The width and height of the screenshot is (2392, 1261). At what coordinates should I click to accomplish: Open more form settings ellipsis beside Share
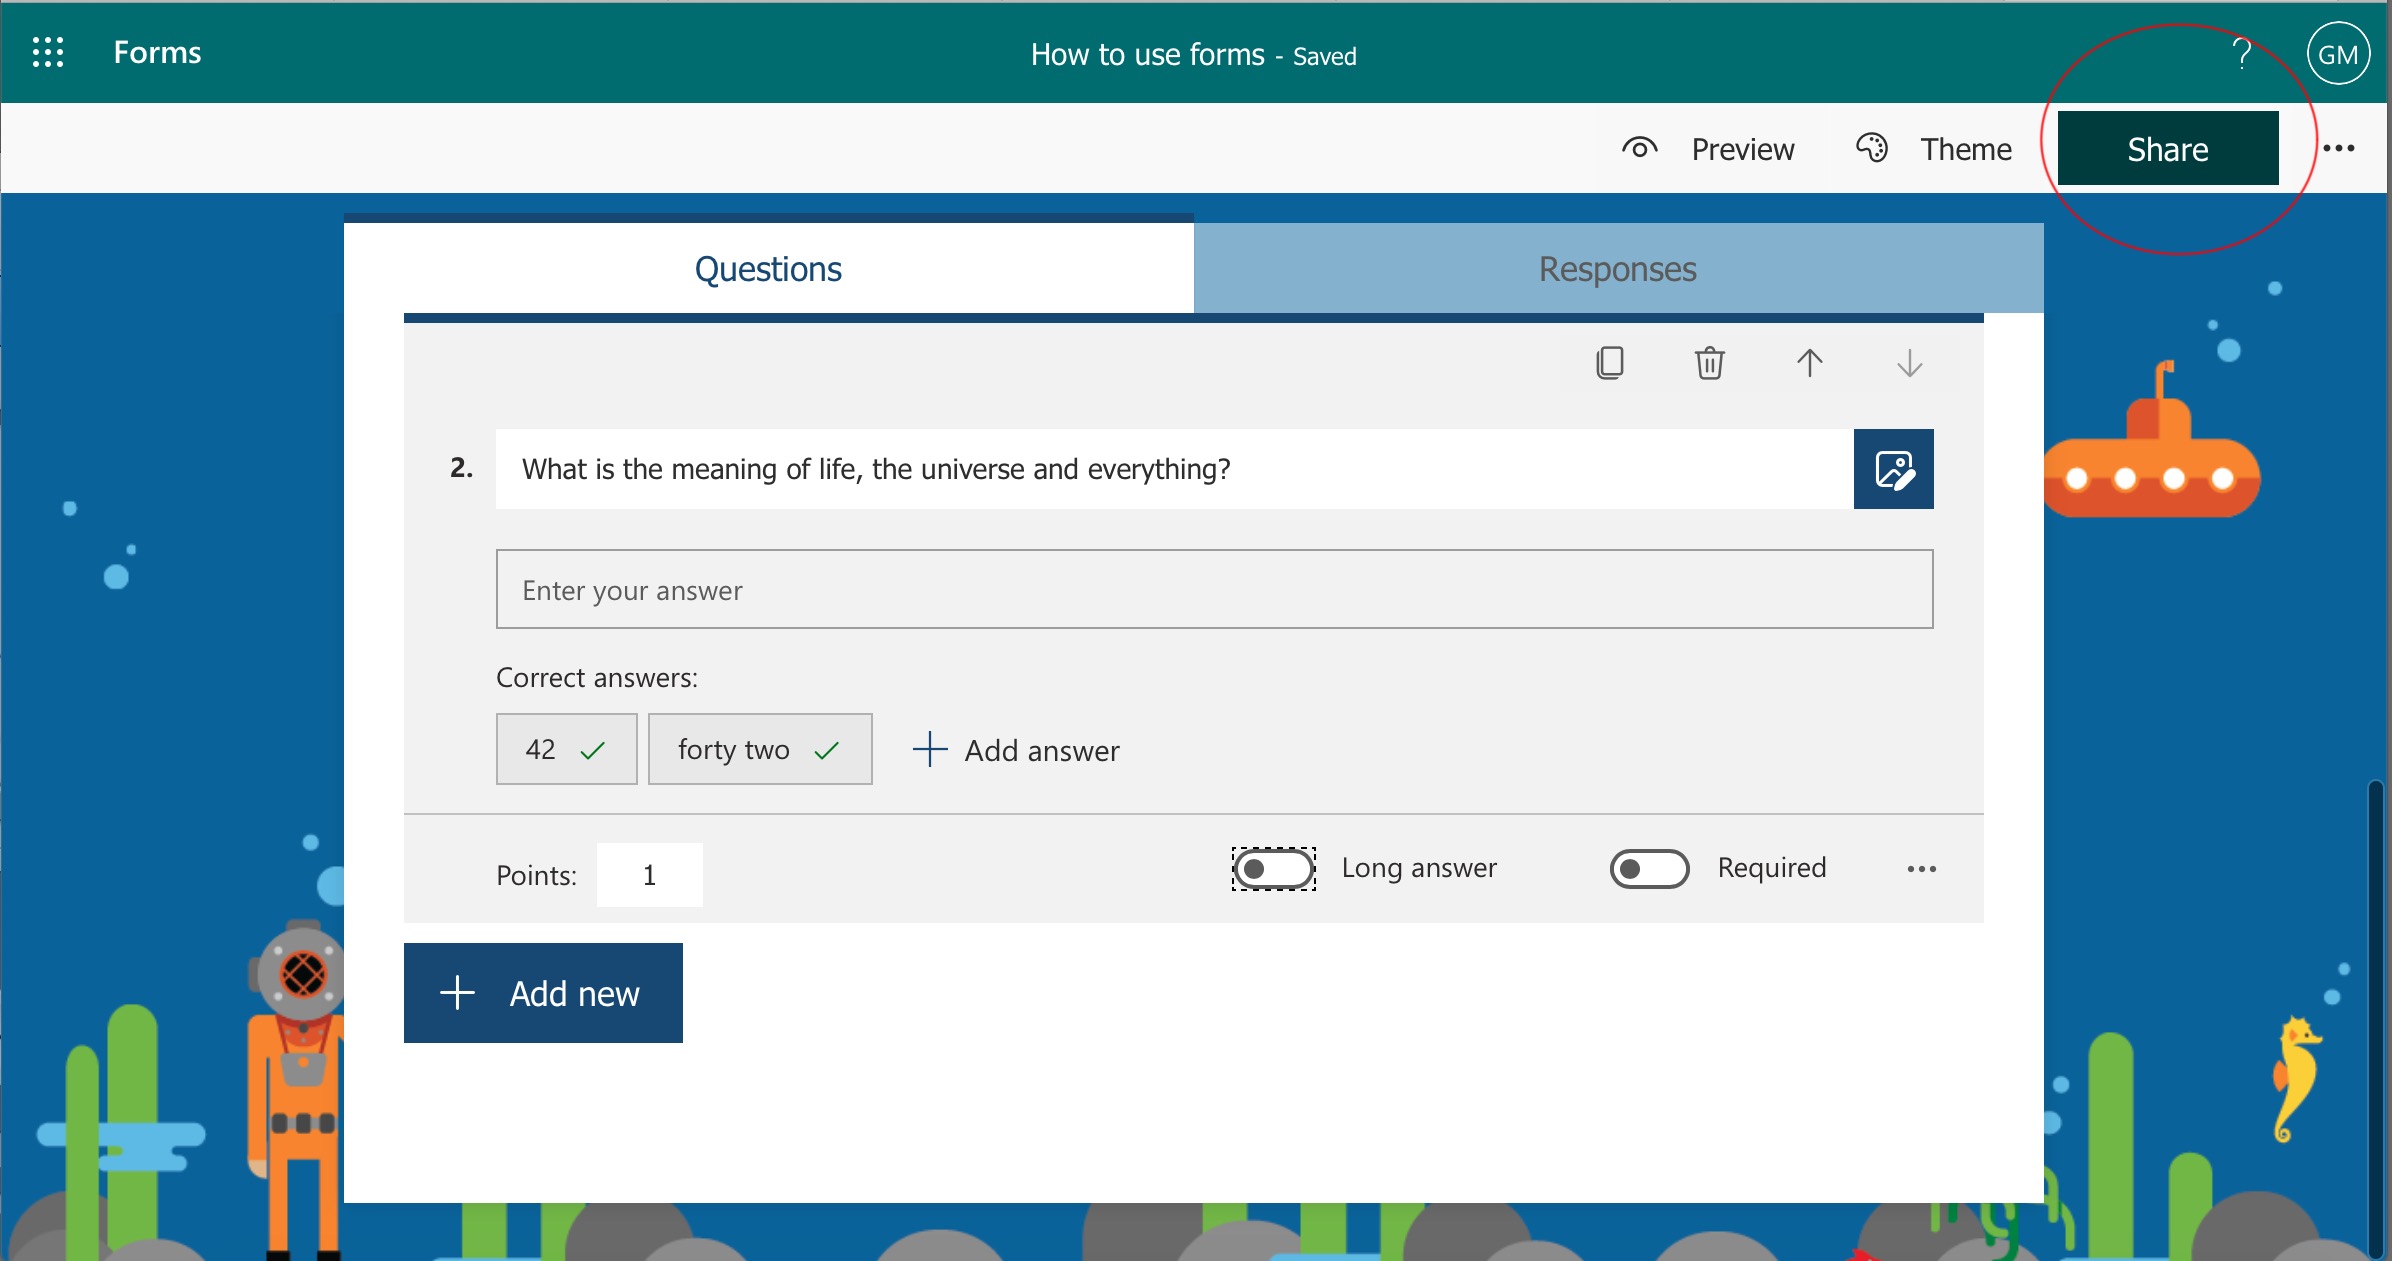(2339, 149)
